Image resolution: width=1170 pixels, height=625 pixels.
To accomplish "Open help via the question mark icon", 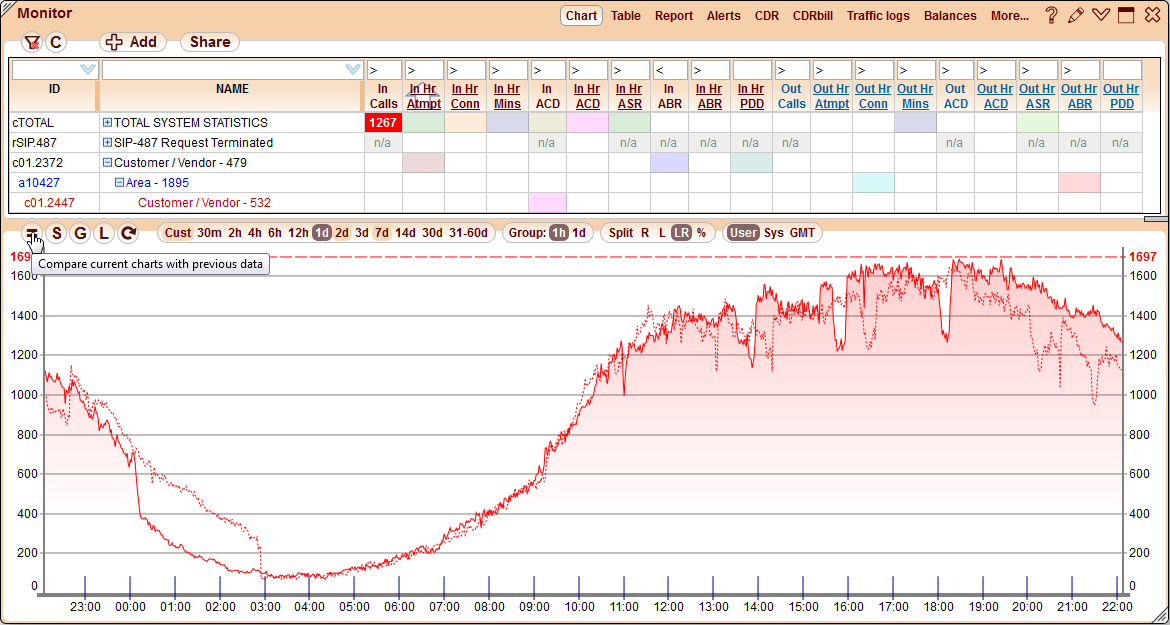I will point(1049,15).
